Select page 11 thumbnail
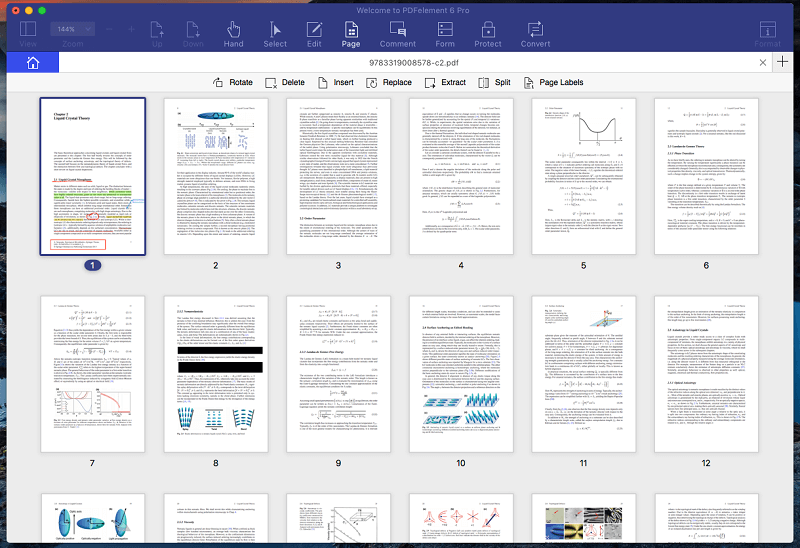The height and width of the screenshot is (548, 800). click(584, 374)
